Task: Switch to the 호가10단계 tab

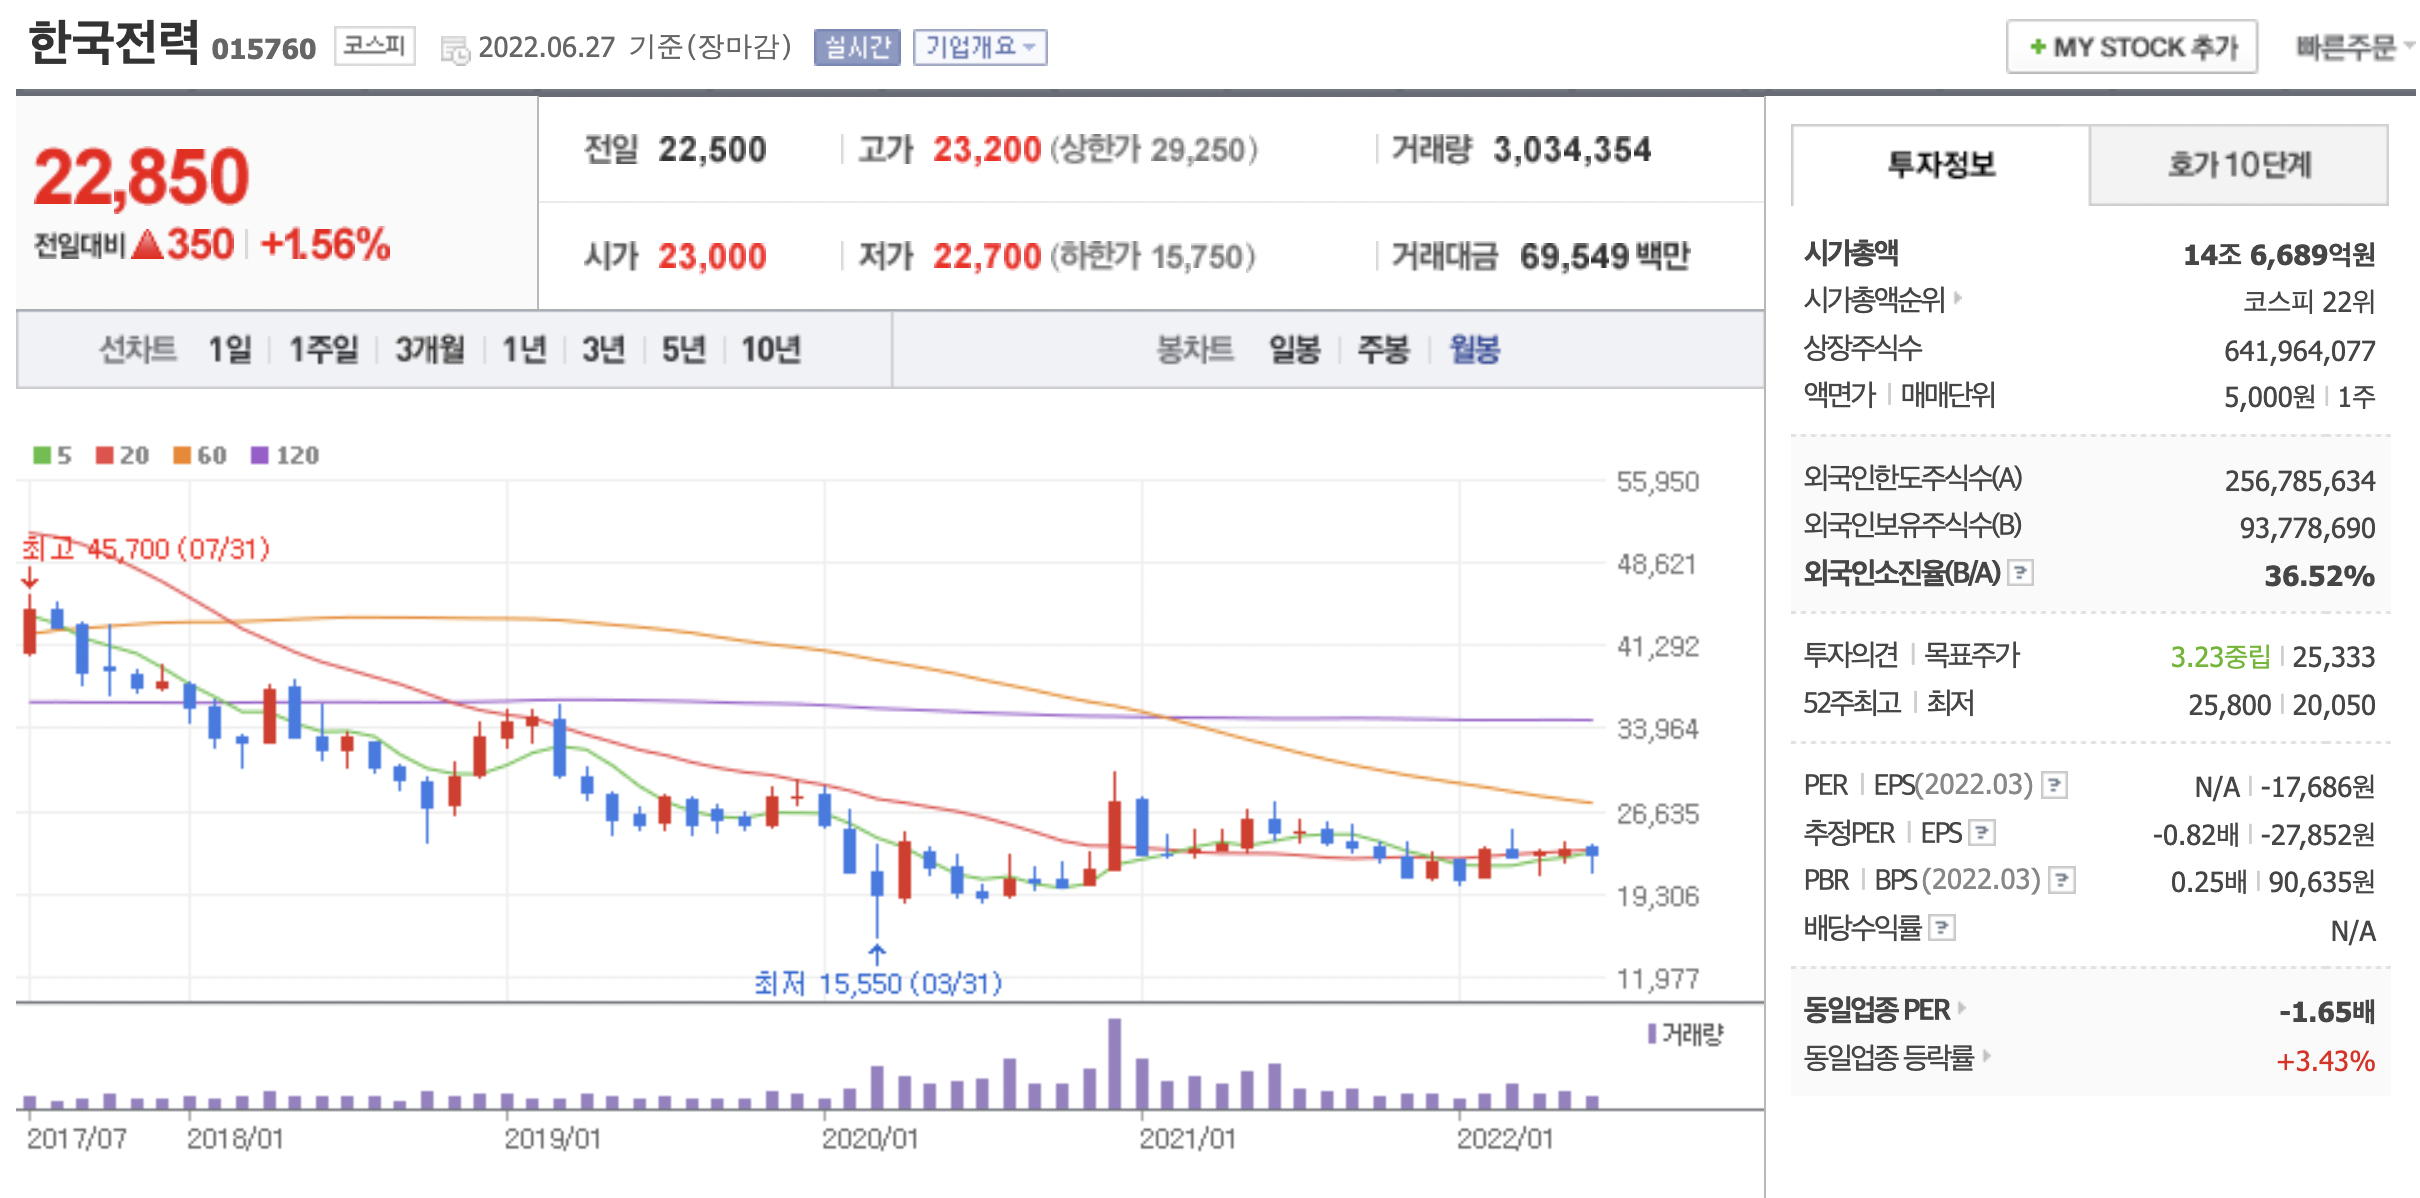Action: [x=2239, y=165]
